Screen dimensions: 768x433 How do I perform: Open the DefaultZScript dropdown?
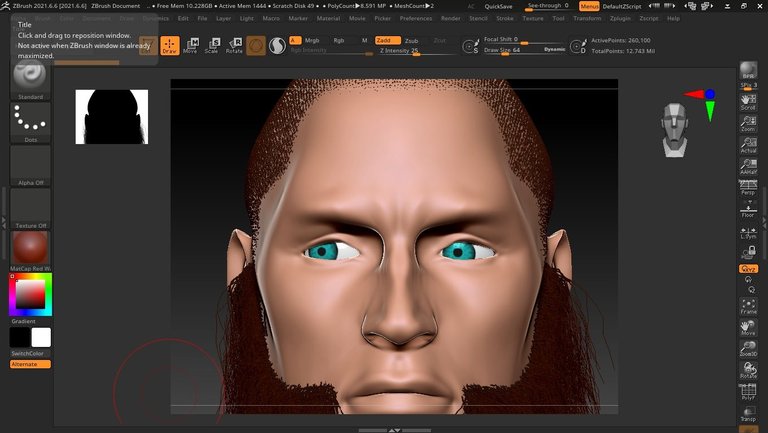click(x=622, y=6)
